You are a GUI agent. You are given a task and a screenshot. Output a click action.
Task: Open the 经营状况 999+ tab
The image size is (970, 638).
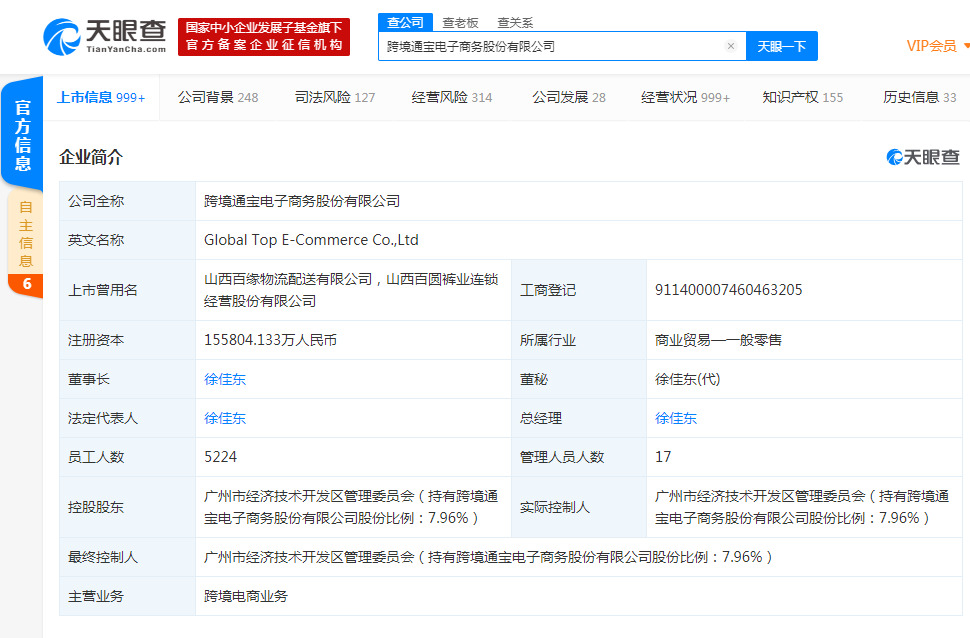(x=685, y=97)
